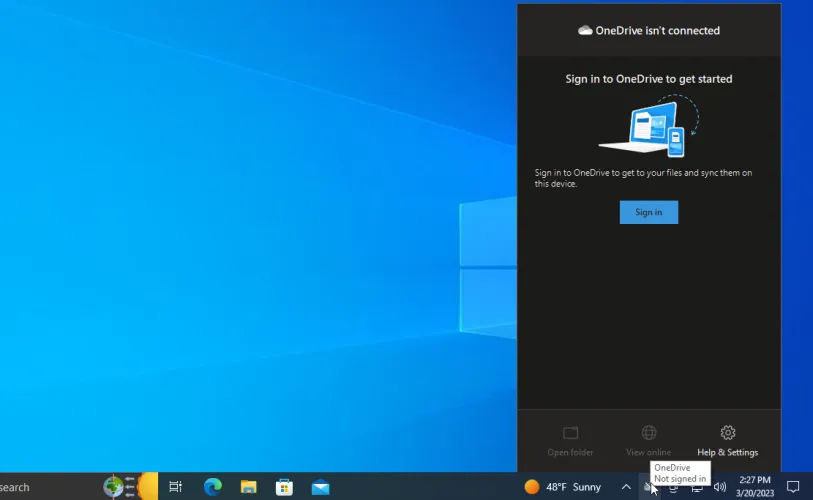The height and width of the screenshot is (500, 813).
Task: Open File Explorer from the taskbar
Action: coord(248,487)
